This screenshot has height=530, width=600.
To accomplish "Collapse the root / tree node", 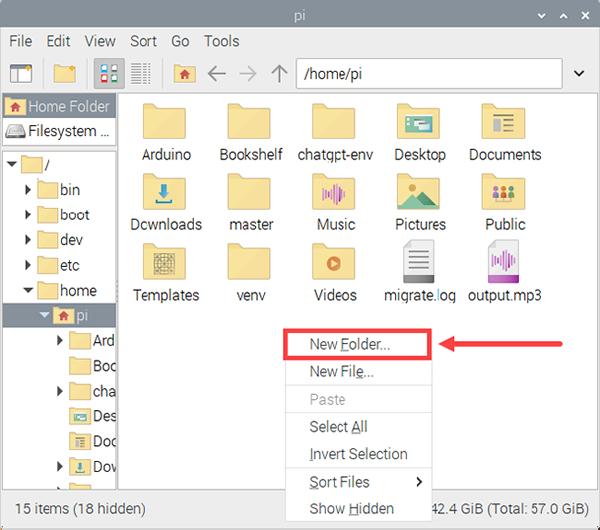I will coord(12,165).
